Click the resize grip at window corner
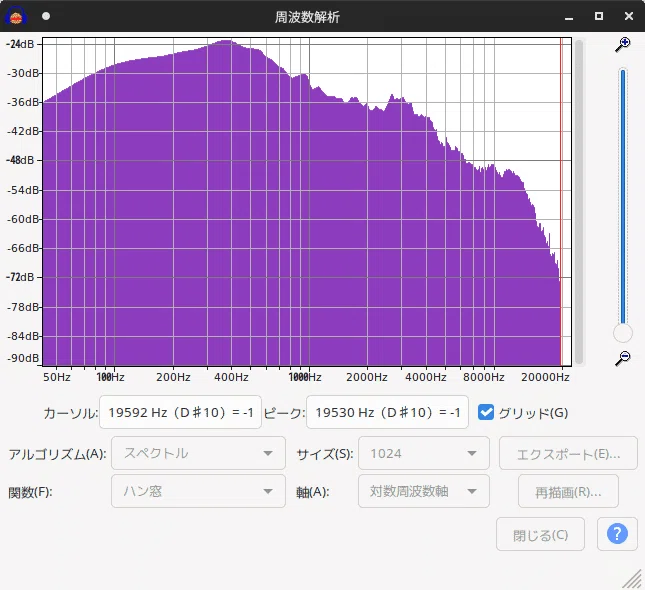This screenshot has width=645, height=590. coord(633,578)
